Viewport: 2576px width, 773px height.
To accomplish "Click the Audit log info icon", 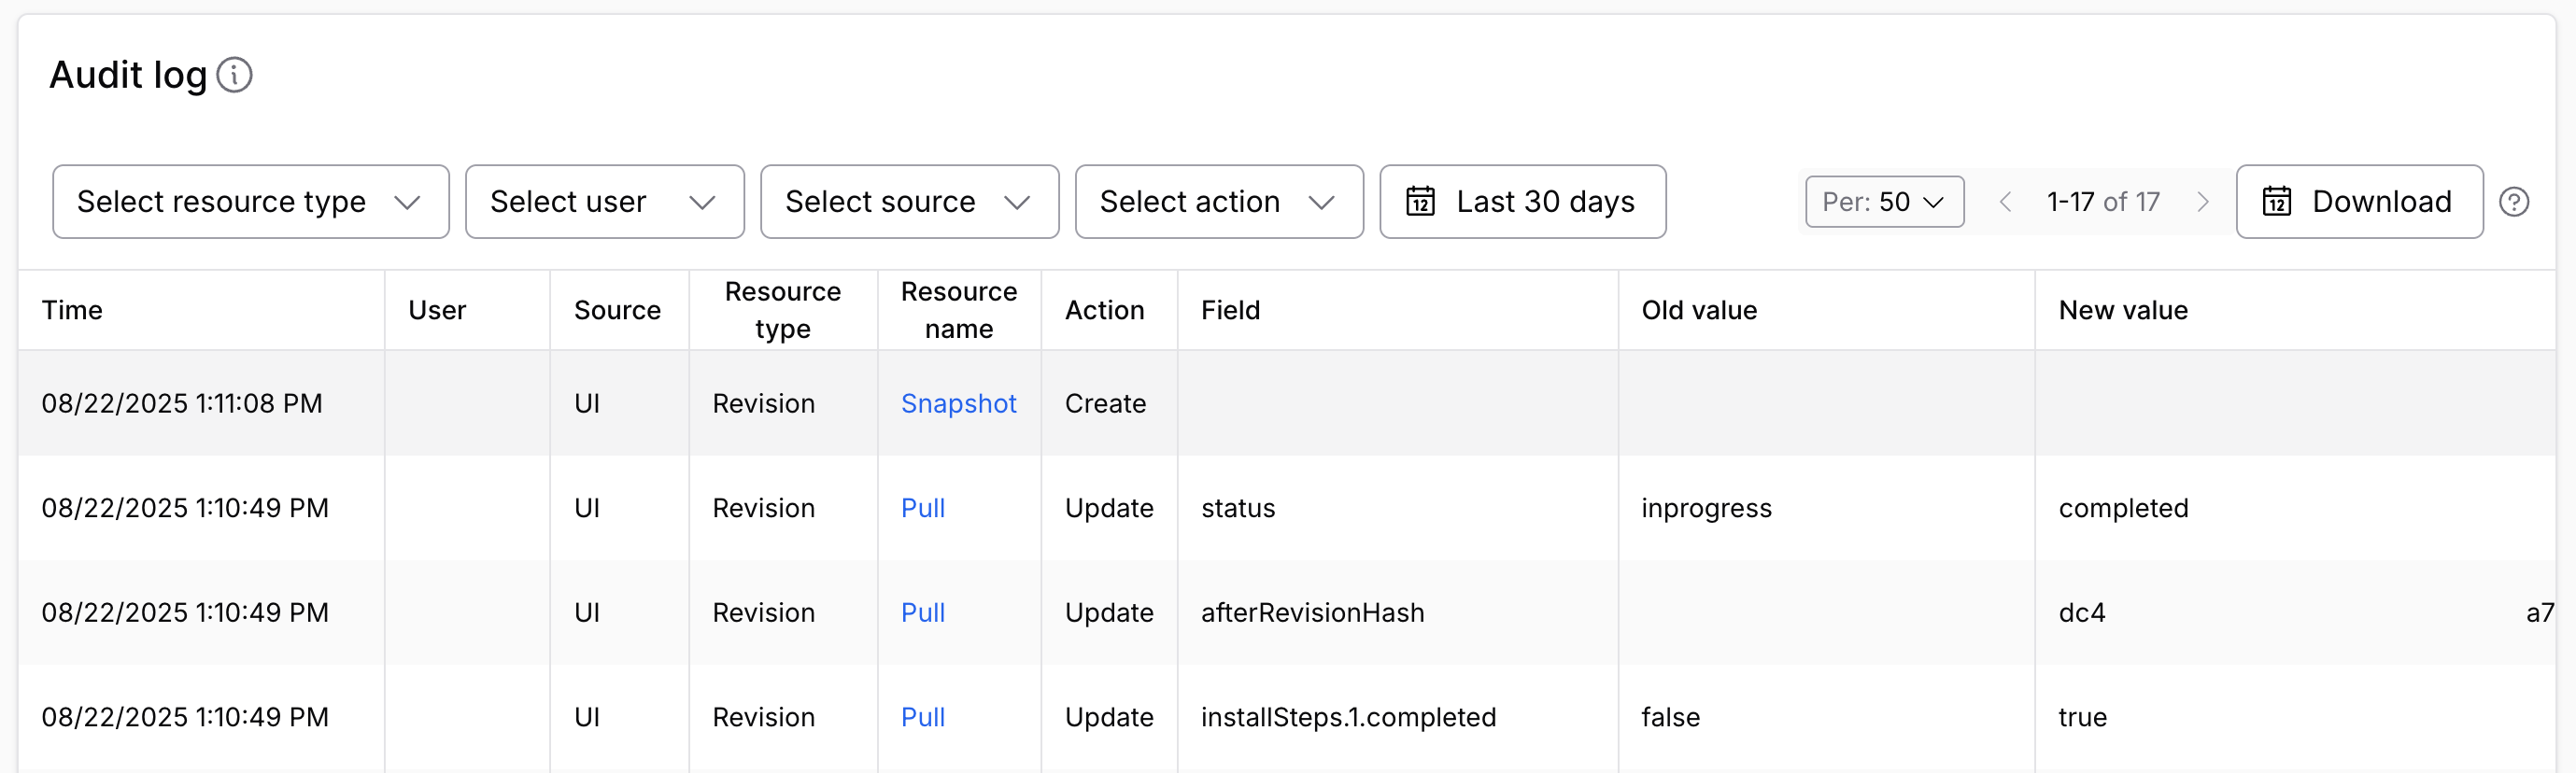I will (234, 75).
